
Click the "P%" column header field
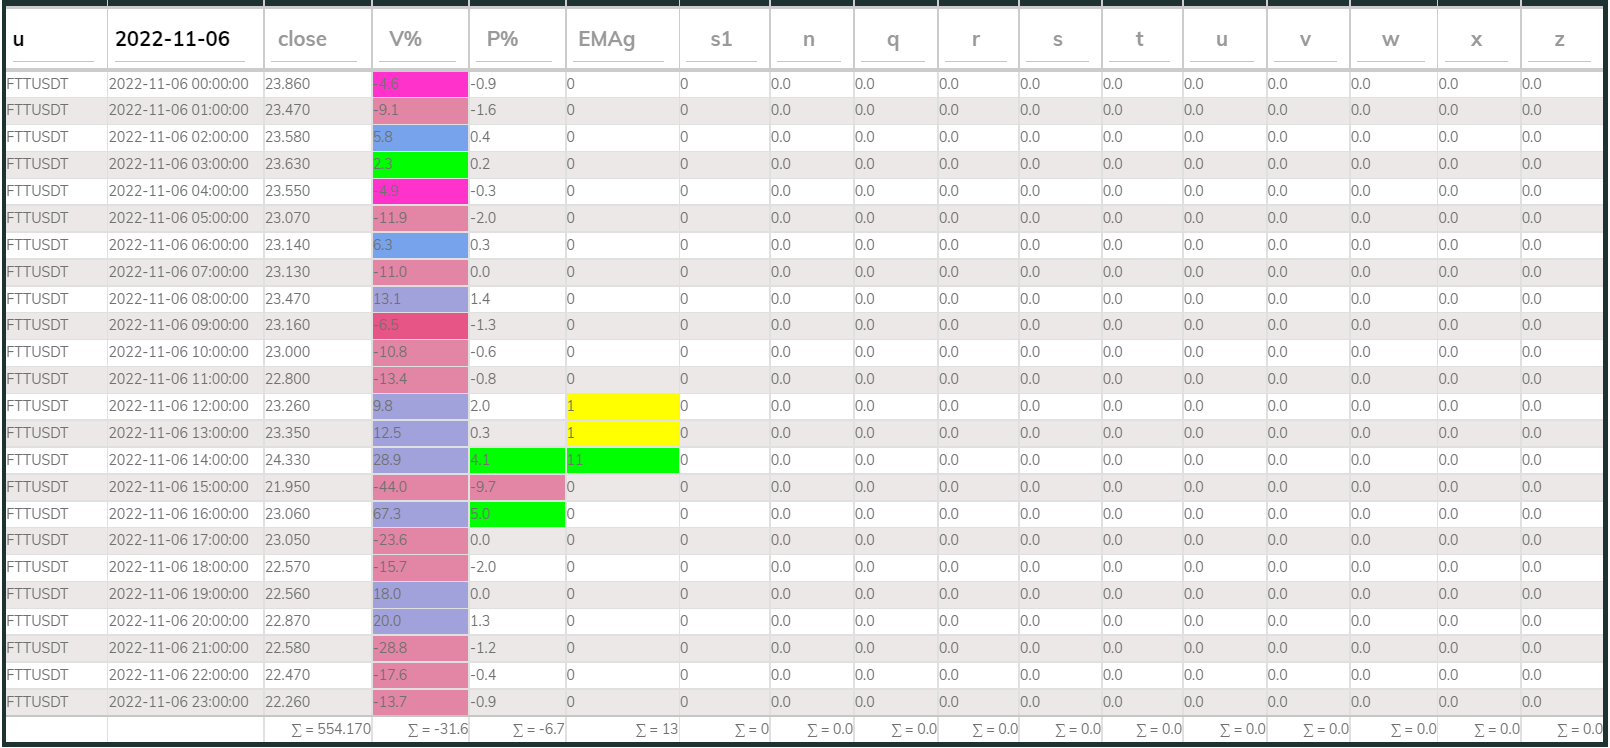516,40
